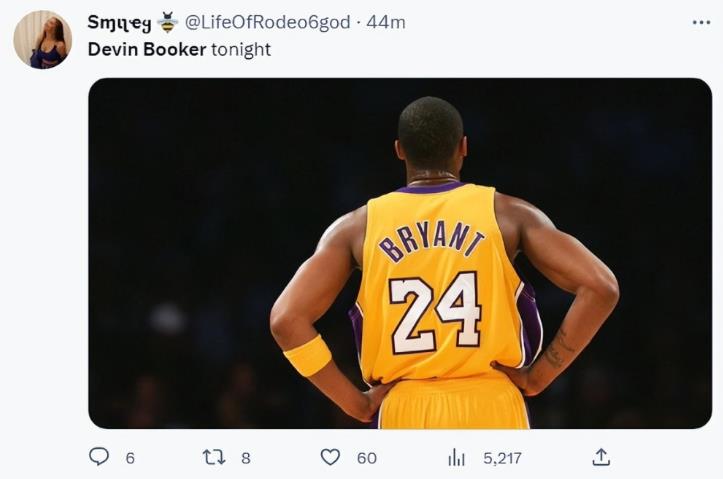Click the bee emoji beside the display name
Viewport: 723px width, 479px height.
click(x=167, y=22)
